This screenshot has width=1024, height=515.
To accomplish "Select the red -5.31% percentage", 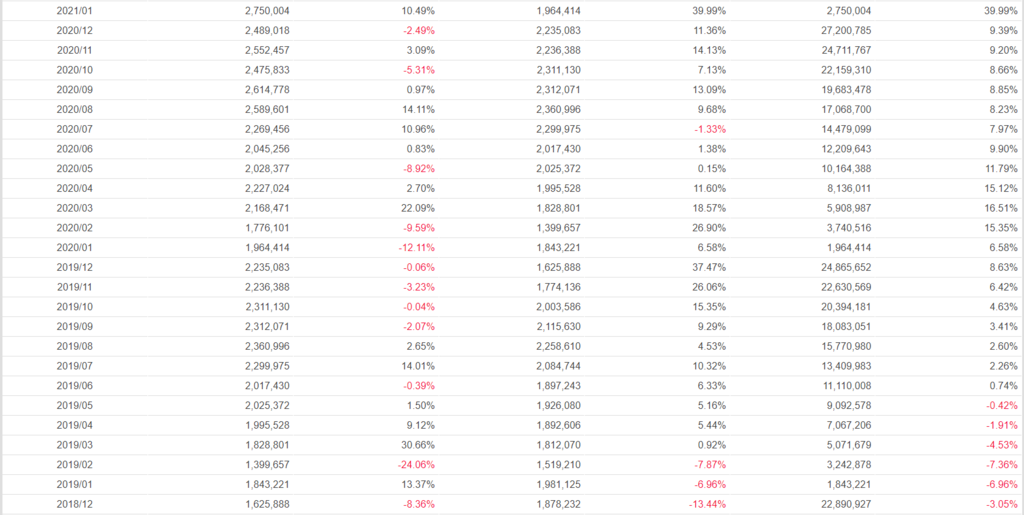I will [417, 69].
